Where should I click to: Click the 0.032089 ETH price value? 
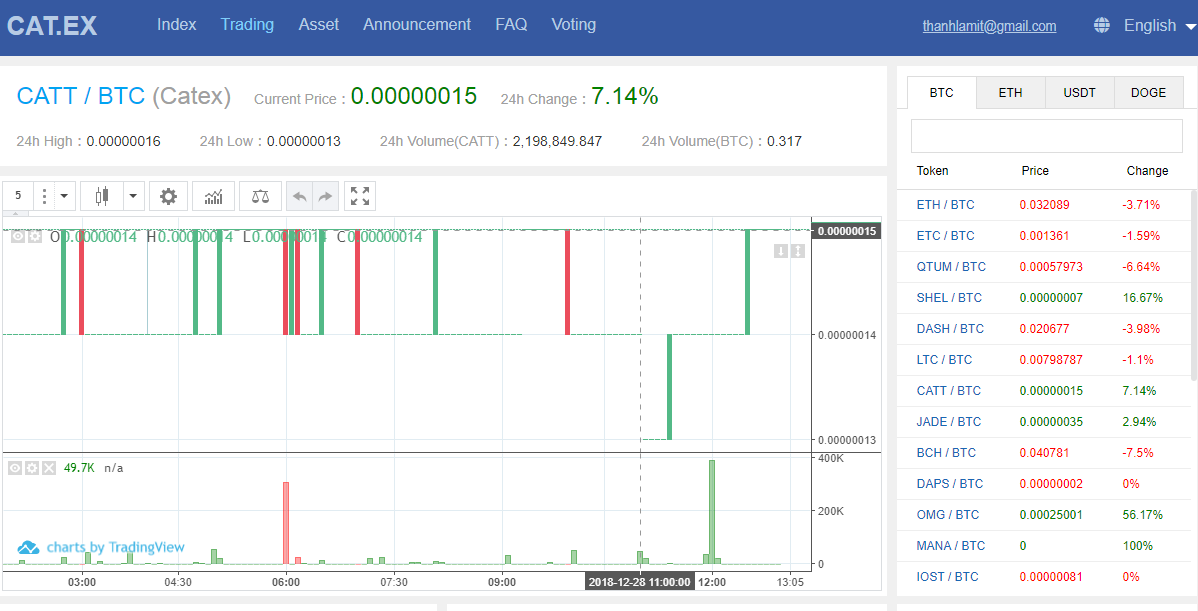[x=1044, y=205]
